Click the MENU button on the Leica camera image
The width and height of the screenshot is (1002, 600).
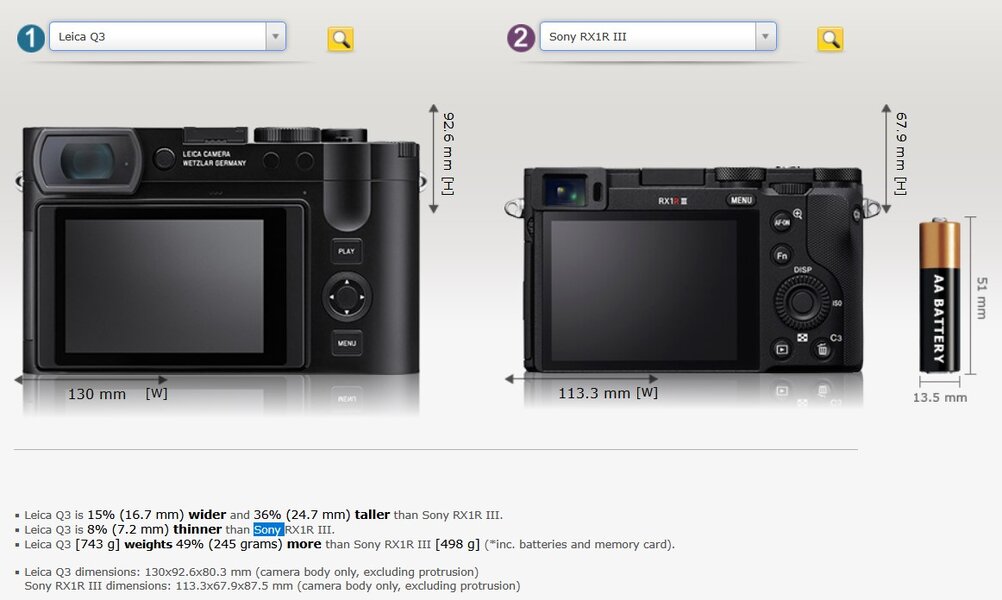346,342
